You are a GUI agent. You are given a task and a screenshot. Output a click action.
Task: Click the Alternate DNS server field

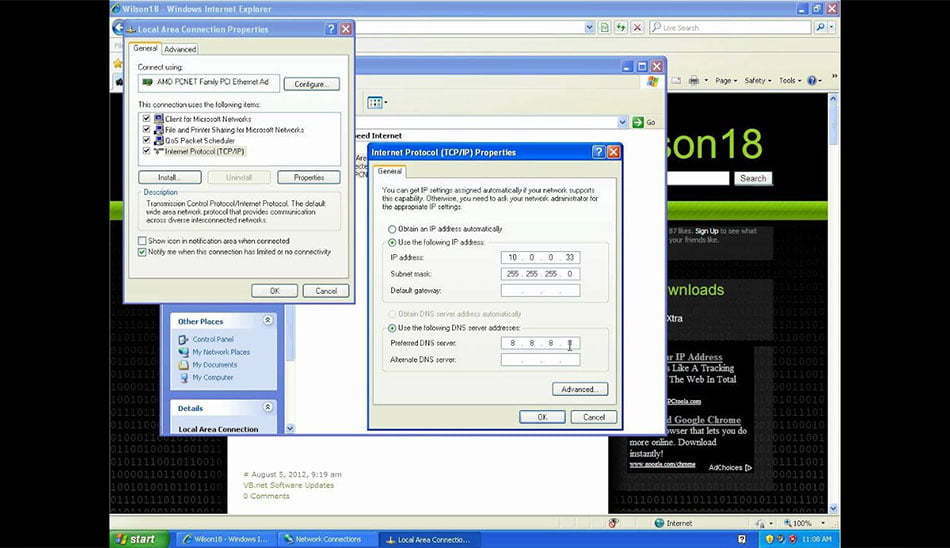(x=540, y=360)
